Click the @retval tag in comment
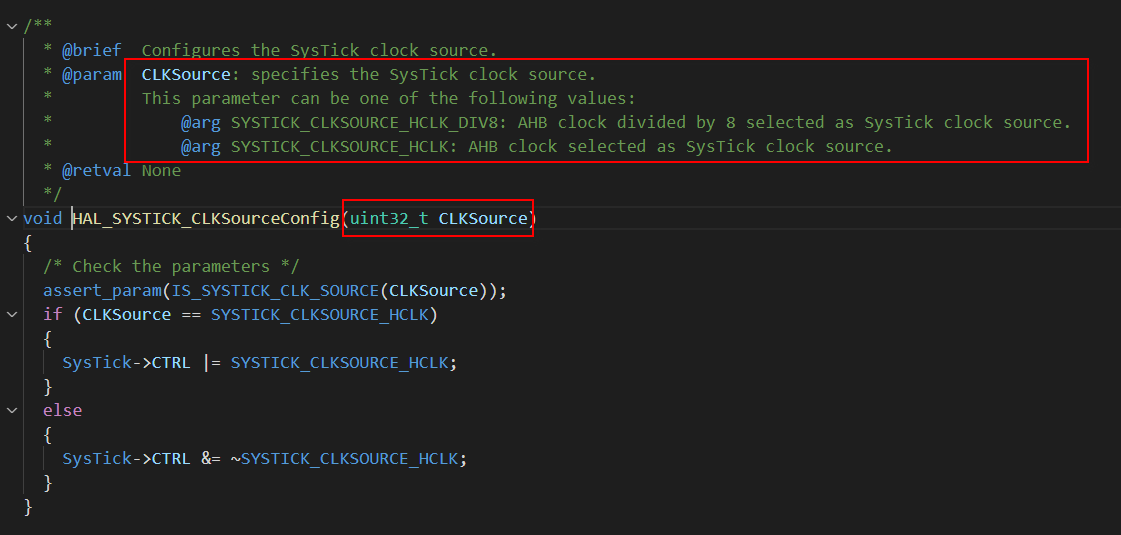 tap(97, 170)
